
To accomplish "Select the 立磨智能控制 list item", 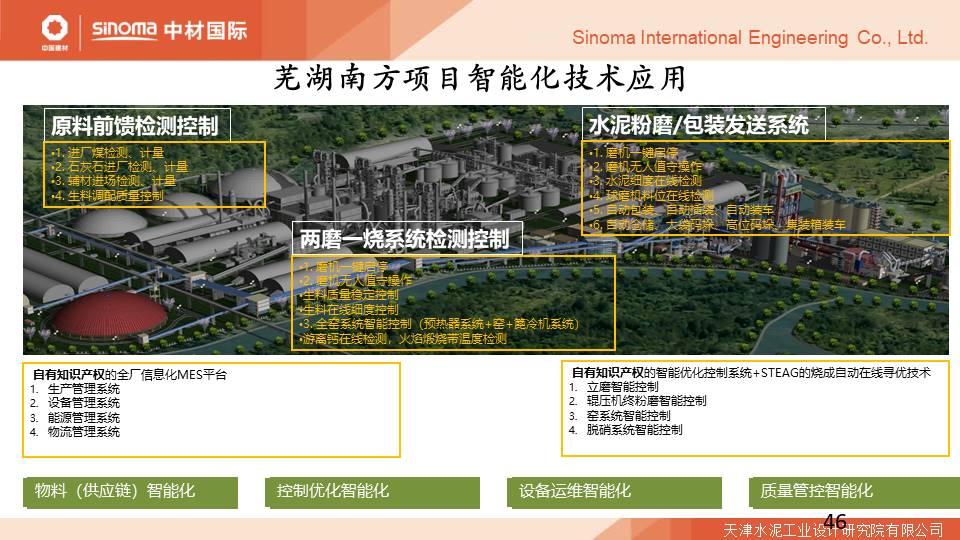I will click(622, 387).
